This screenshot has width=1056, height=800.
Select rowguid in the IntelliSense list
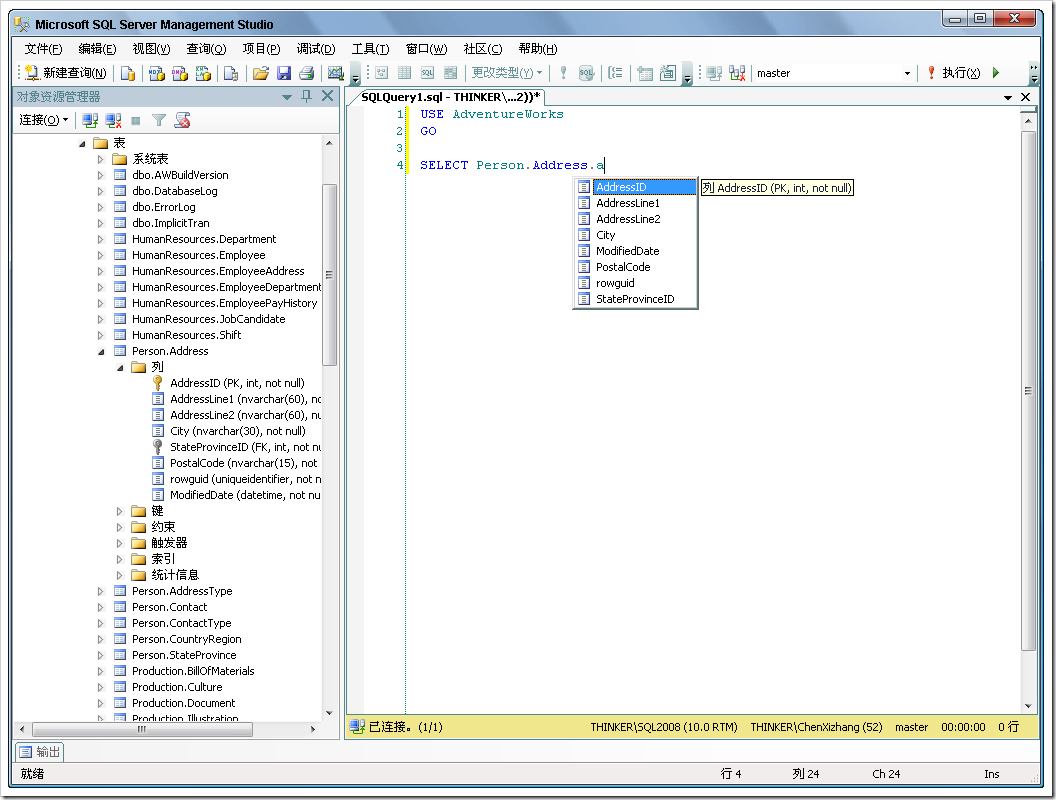coord(635,284)
